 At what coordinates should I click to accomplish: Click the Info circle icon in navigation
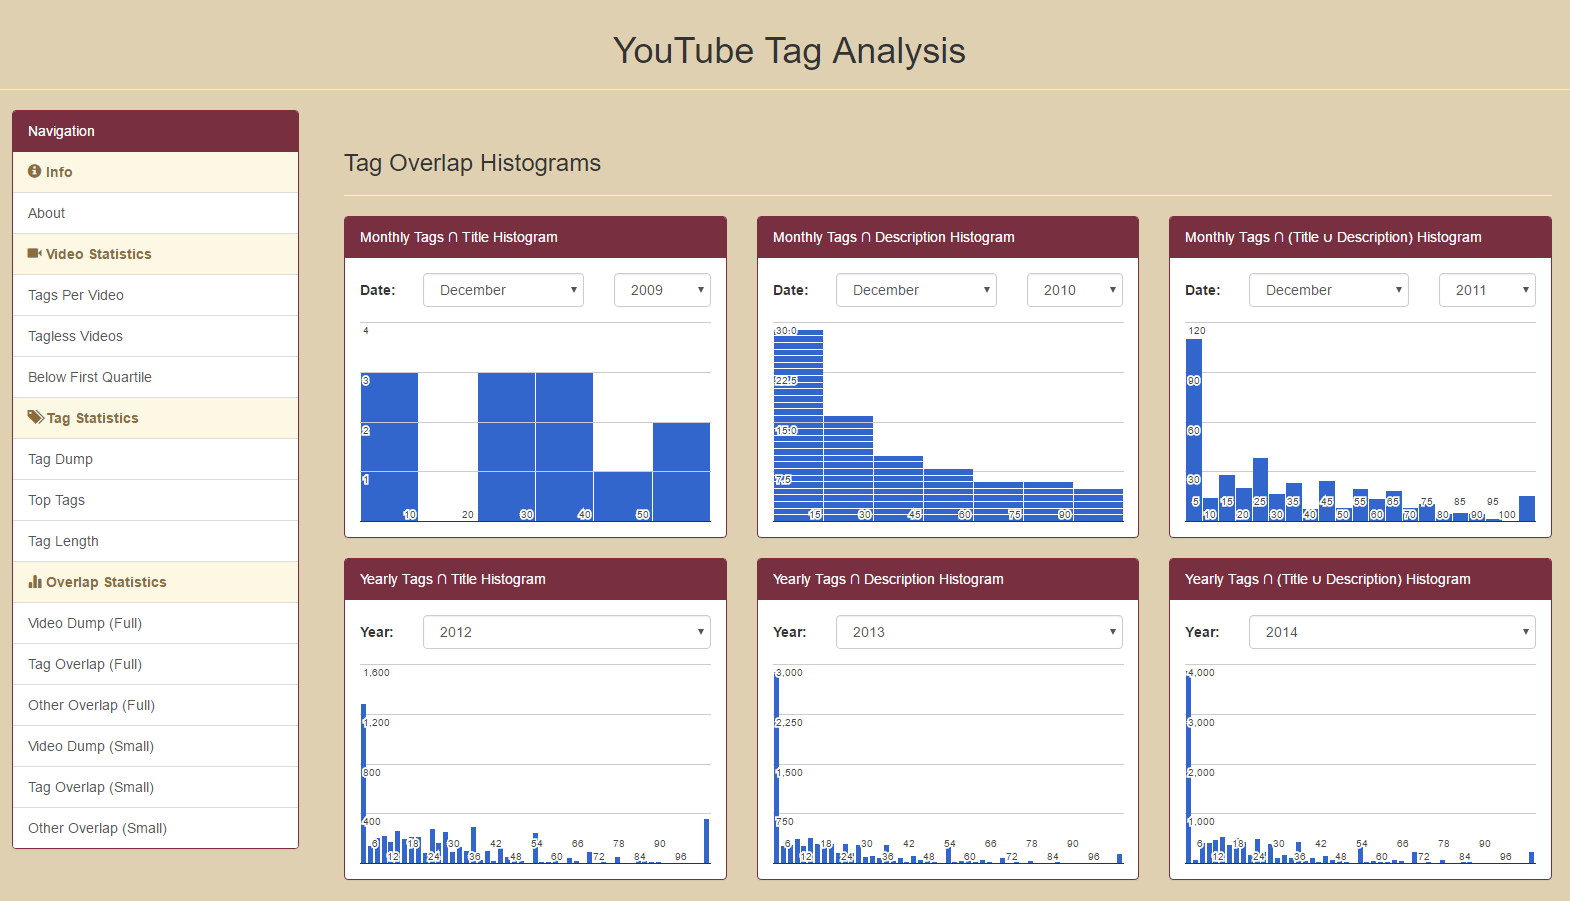coord(34,171)
